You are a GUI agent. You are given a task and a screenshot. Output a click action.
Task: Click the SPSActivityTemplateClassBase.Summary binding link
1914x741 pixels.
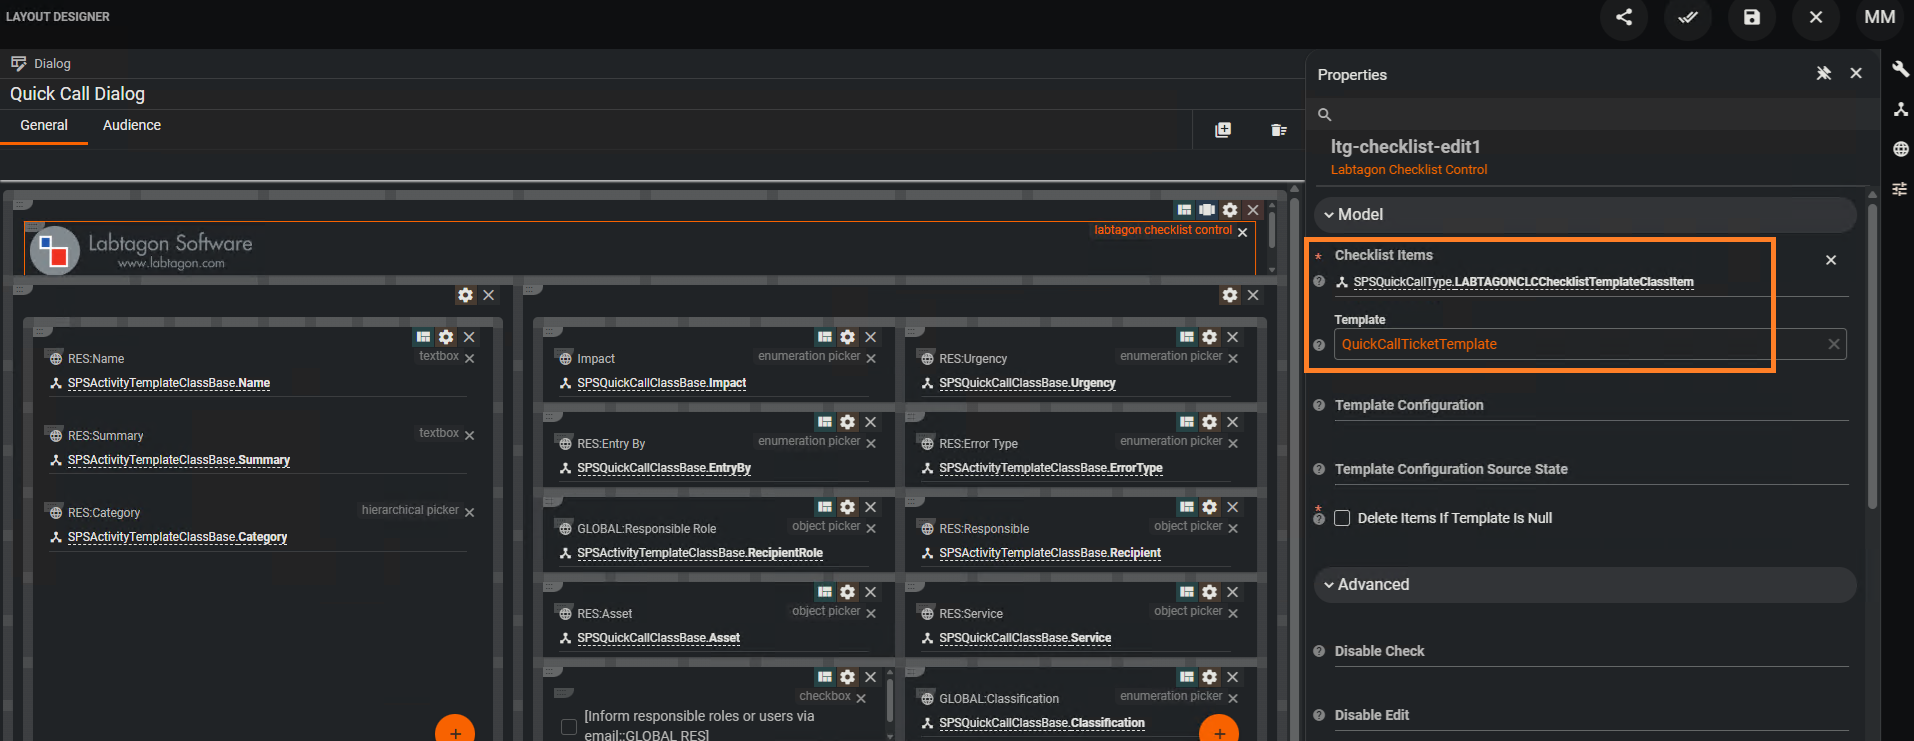click(x=178, y=460)
